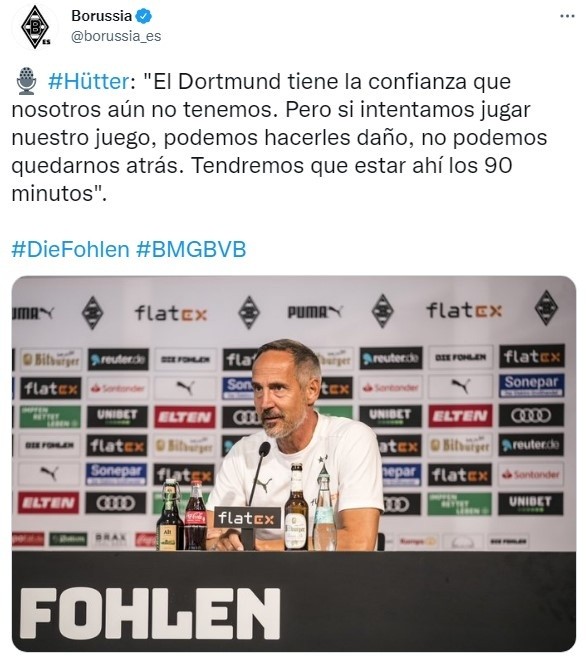Click the red ELTEN logo at bottom left

coord(48,503)
